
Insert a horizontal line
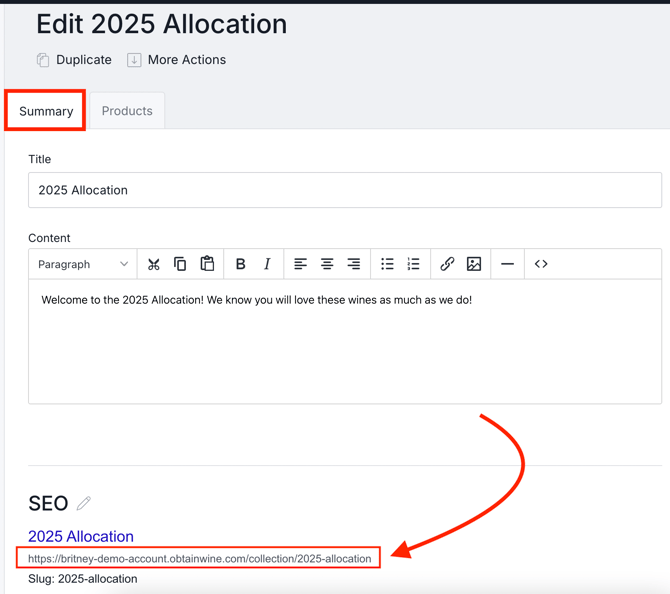[507, 264]
